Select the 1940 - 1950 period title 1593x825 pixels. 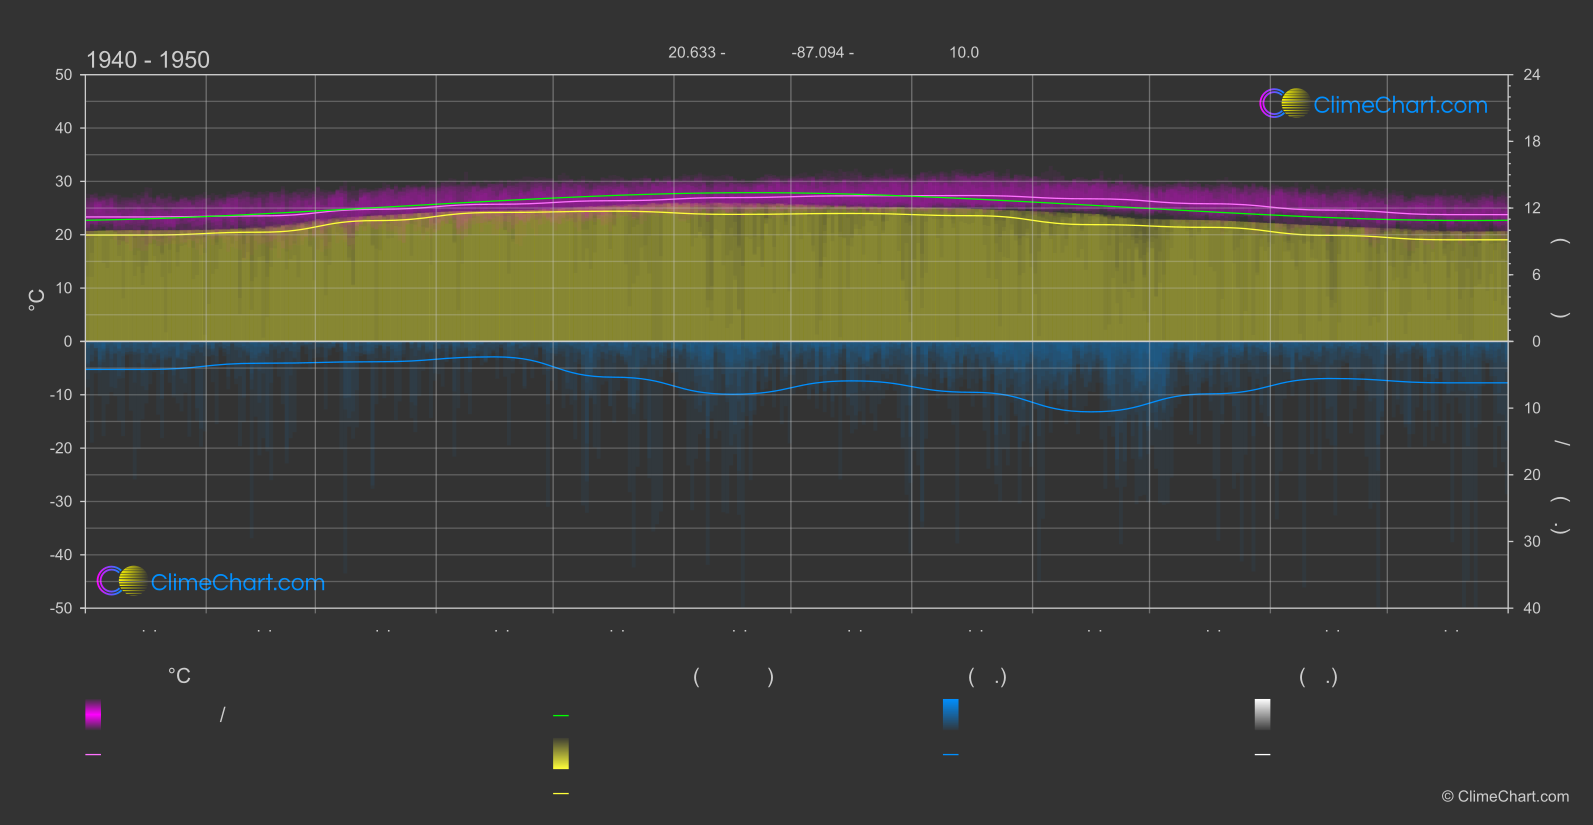click(x=148, y=60)
